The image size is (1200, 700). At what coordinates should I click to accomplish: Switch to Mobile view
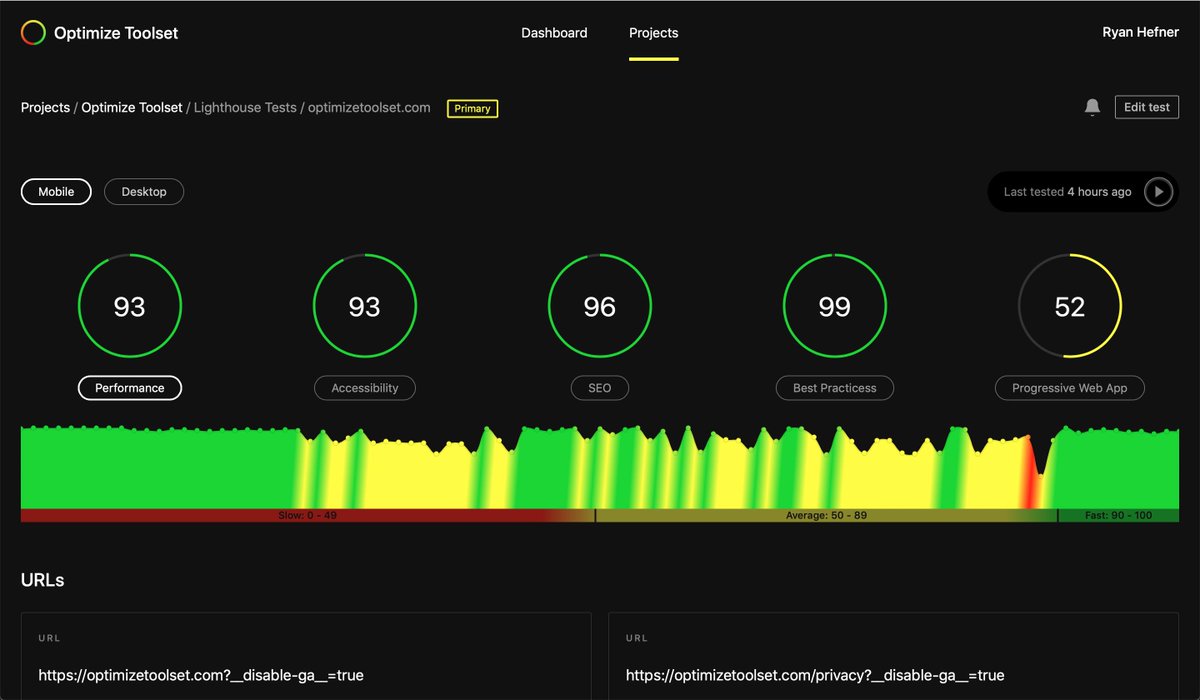point(56,191)
